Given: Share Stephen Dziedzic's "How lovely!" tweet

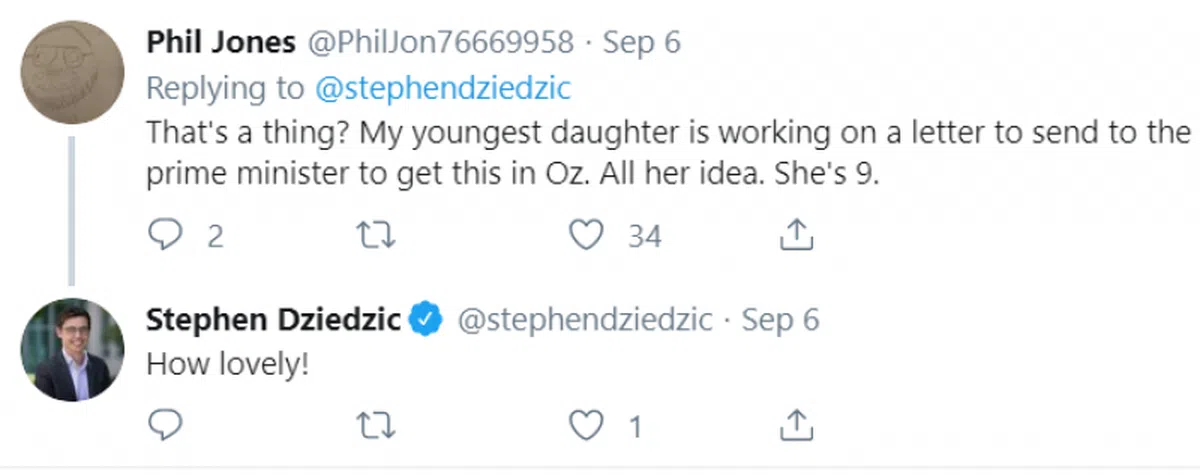Looking at the screenshot, I should tap(793, 427).
